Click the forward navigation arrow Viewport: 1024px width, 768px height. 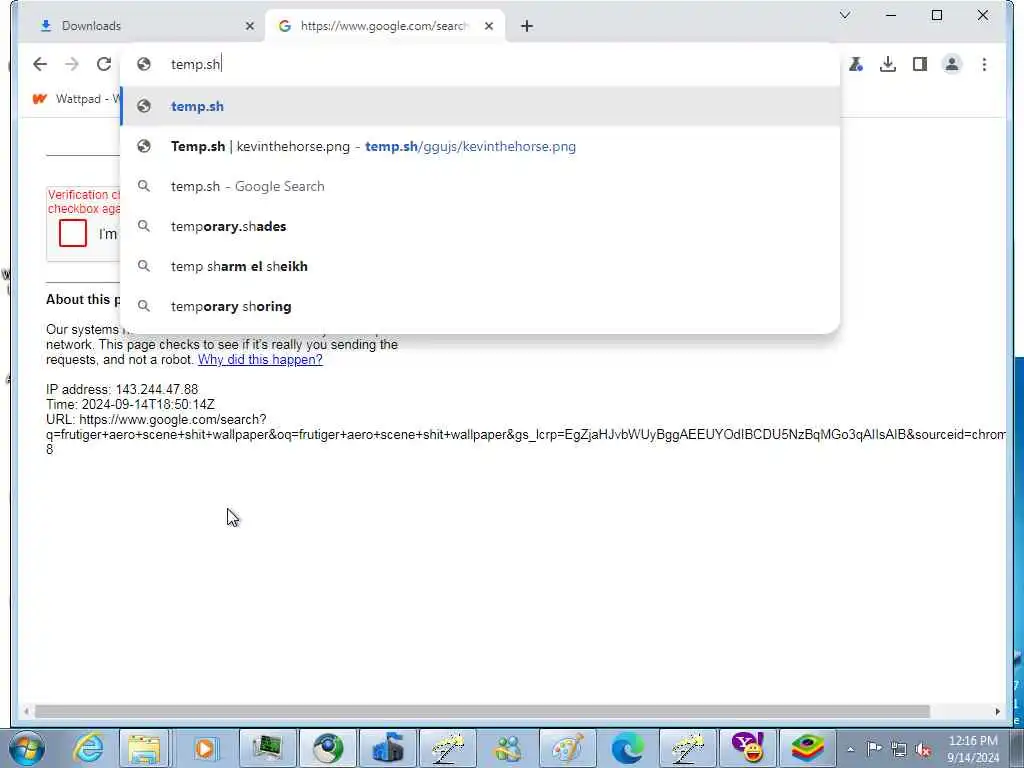pyautogui.click(x=72, y=64)
